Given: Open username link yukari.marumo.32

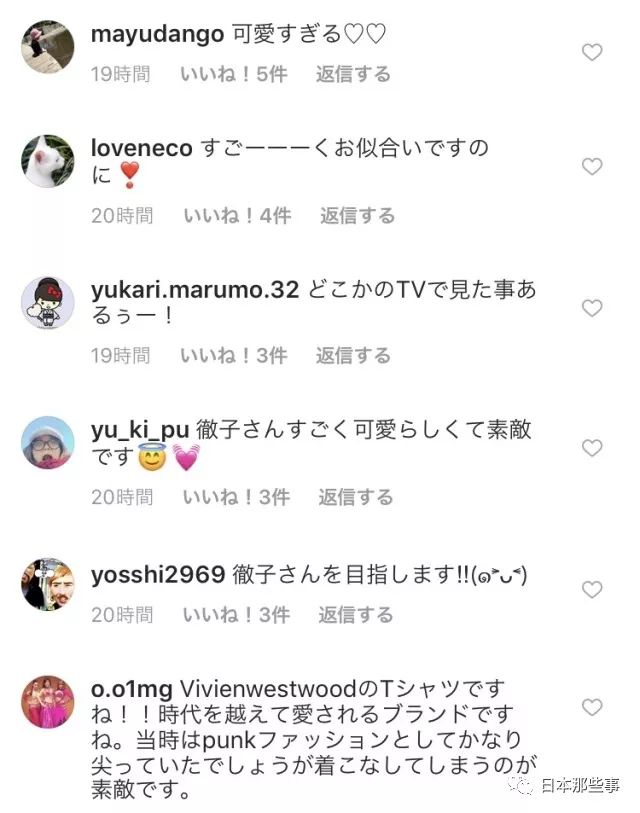Looking at the screenshot, I should [x=195, y=290].
